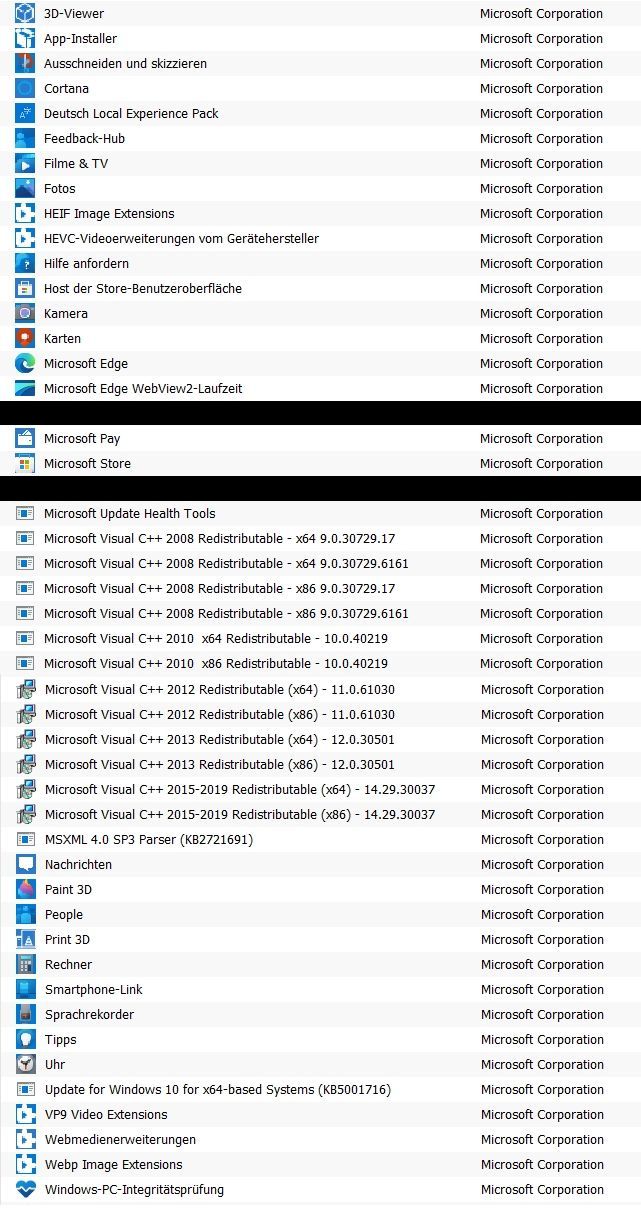
Task: Click the 3D-Viewer app icon
Action: point(25,13)
